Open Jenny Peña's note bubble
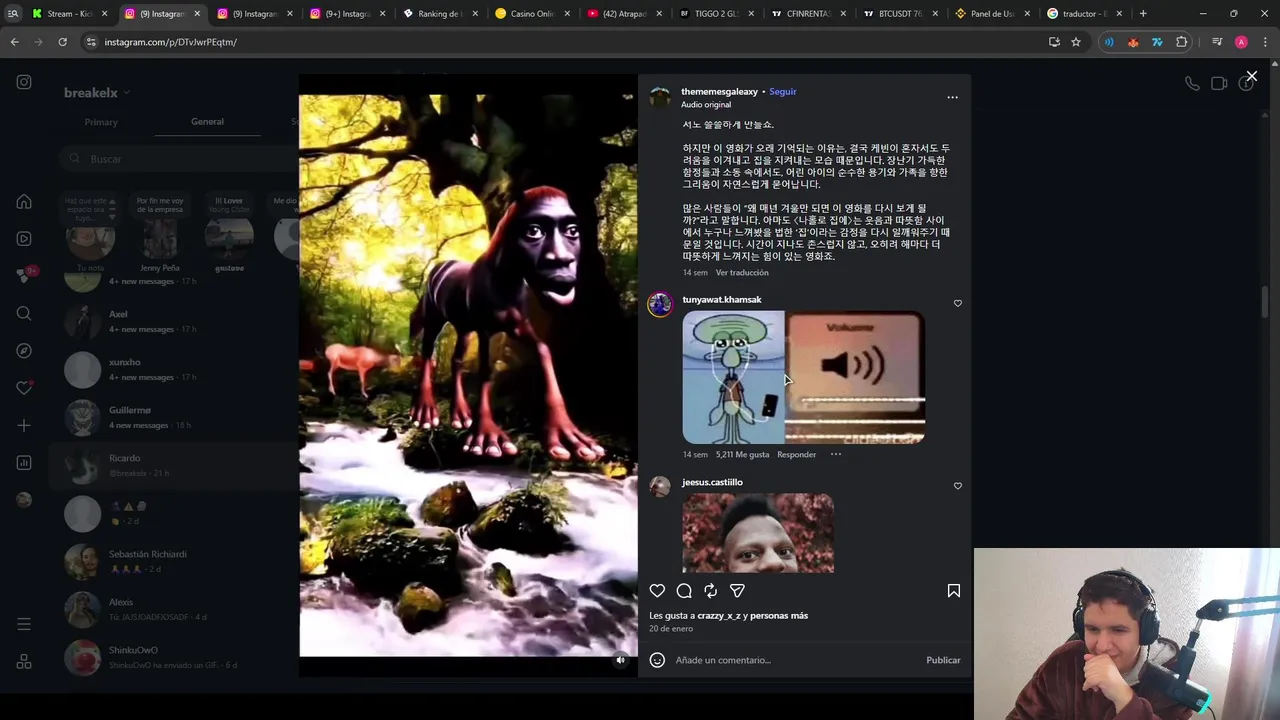 tap(160, 205)
